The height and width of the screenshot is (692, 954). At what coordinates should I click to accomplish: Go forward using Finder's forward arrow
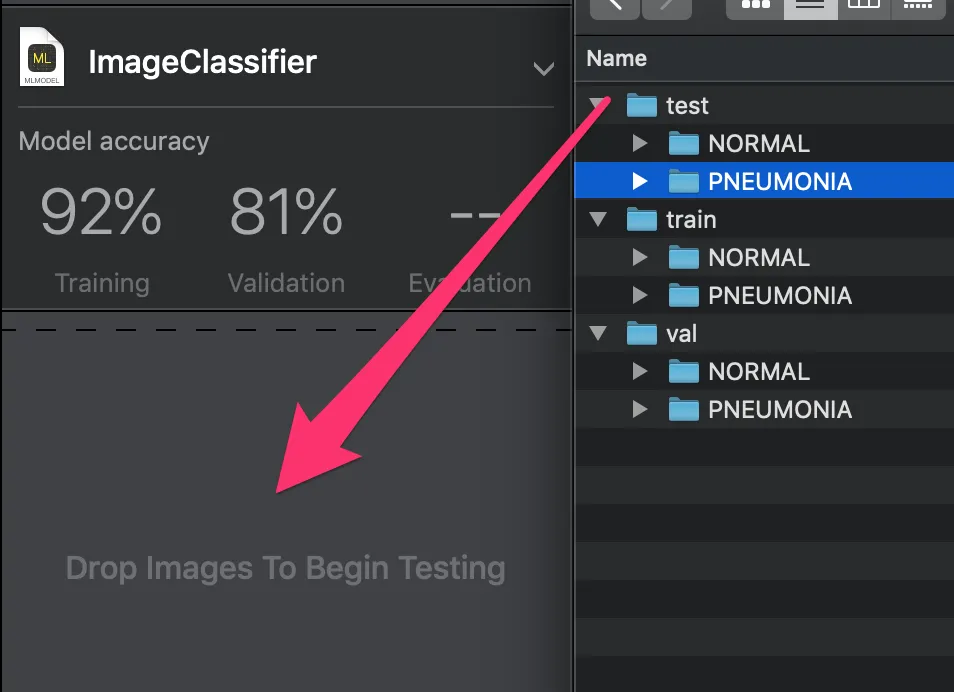(x=667, y=8)
